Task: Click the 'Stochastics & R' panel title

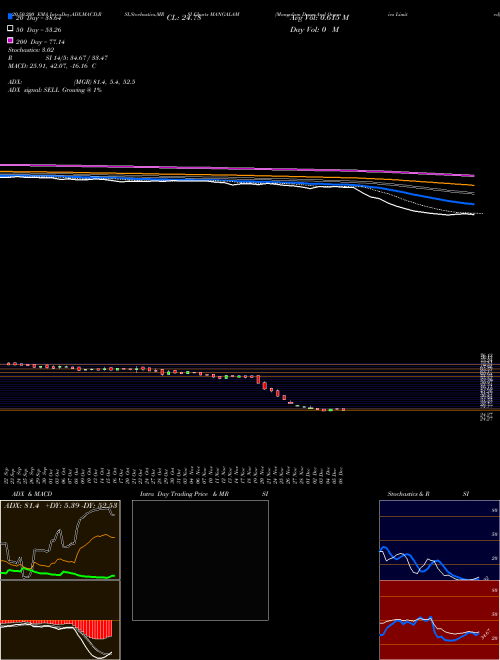Action: [408, 494]
